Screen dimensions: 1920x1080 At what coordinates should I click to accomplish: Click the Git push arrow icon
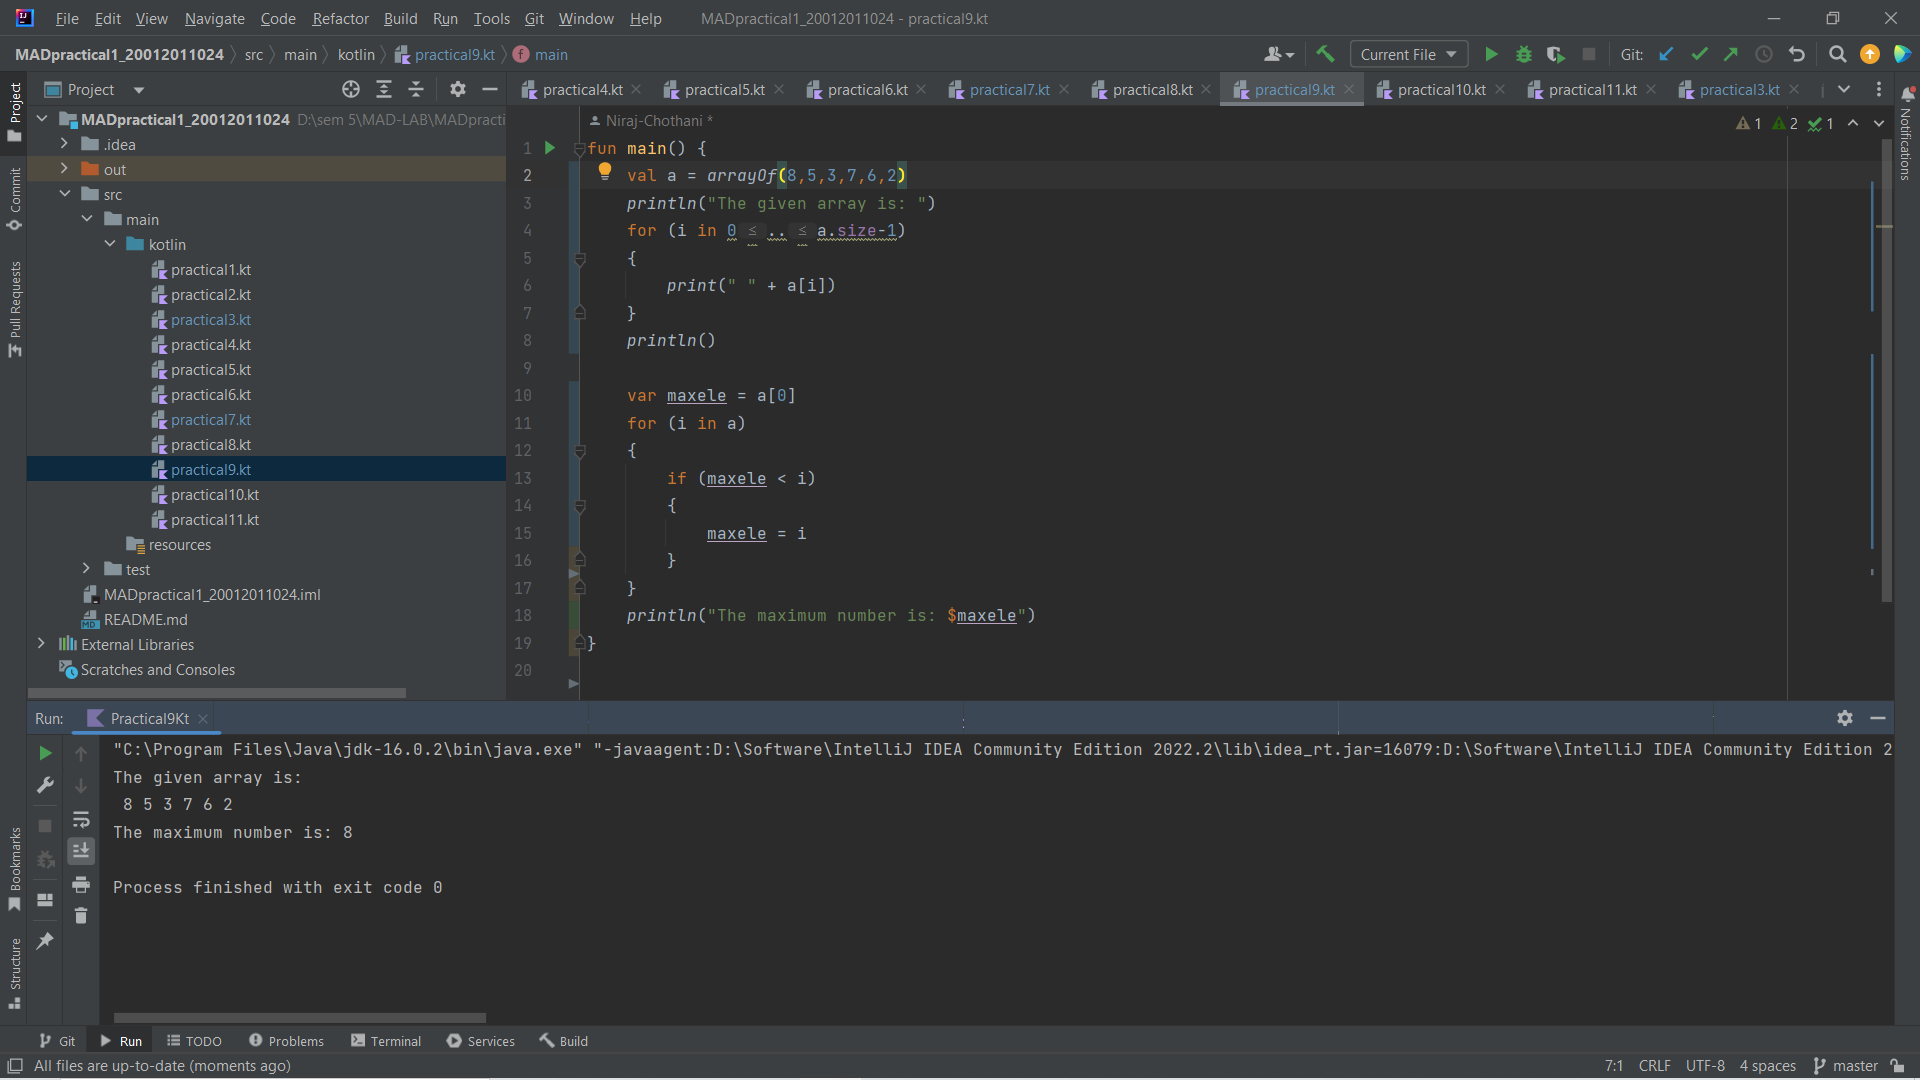[x=1731, y=55]
